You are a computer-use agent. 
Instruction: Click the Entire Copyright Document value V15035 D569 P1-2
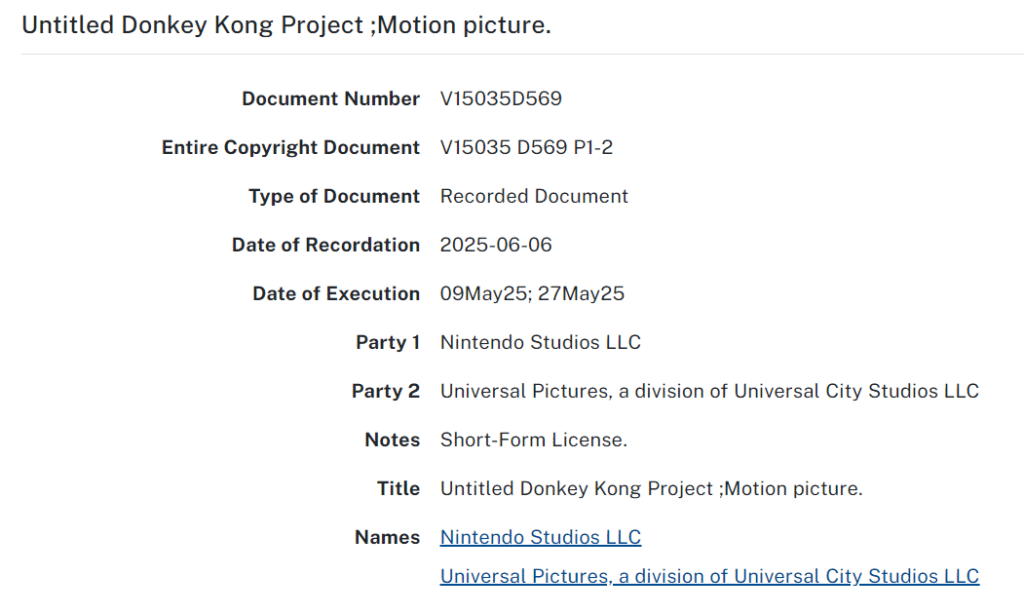[526, 148]
